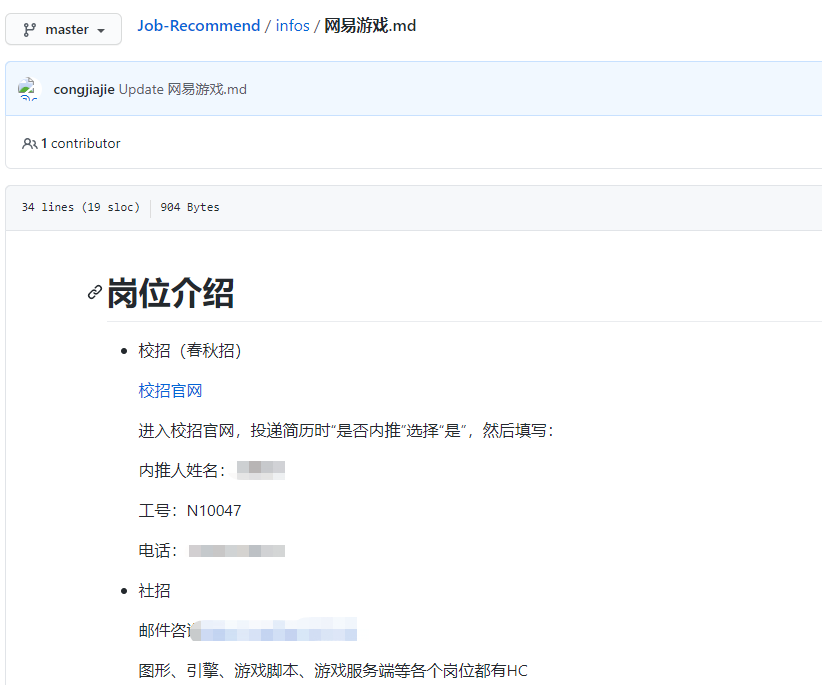Screen dimensions: 822x685
Task: Click the 内推人姓名 label
Action: tap(182, 471)
